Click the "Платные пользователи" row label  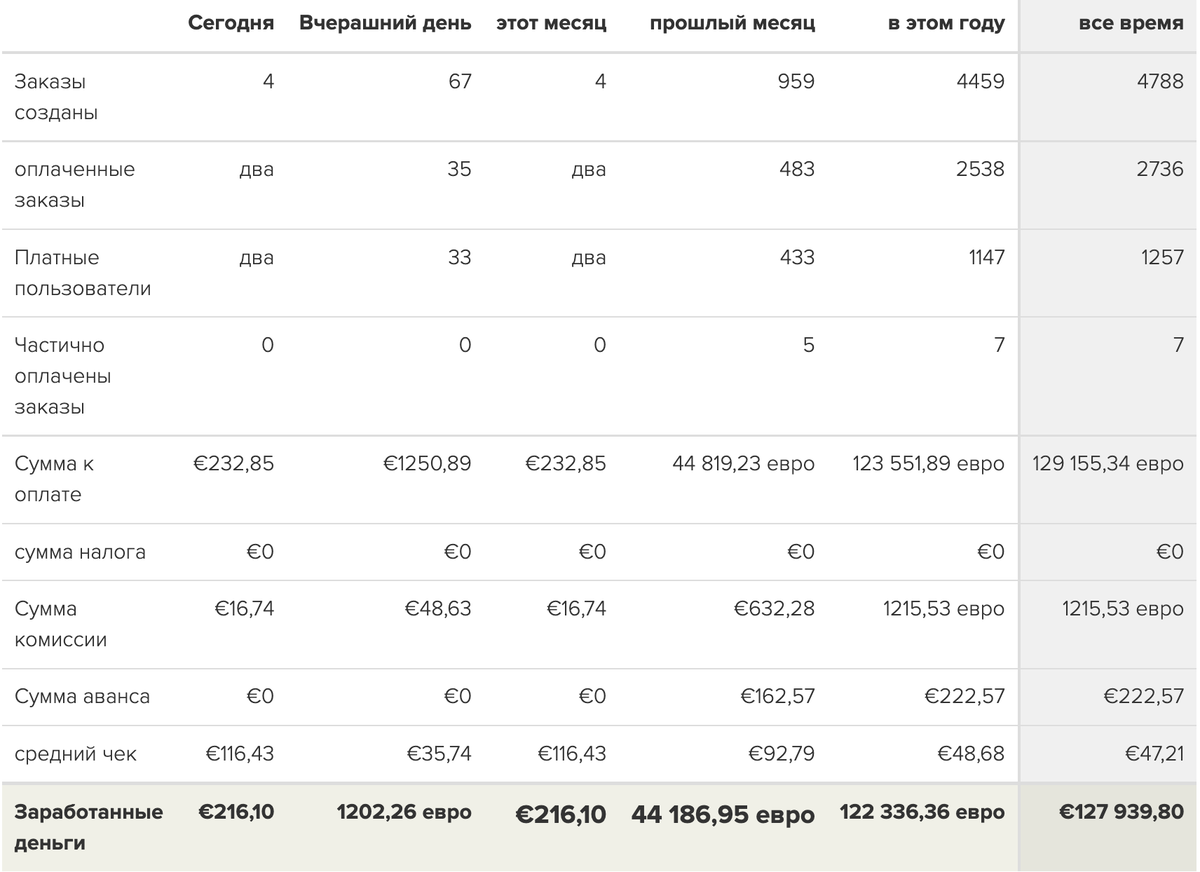click(82, 273)
